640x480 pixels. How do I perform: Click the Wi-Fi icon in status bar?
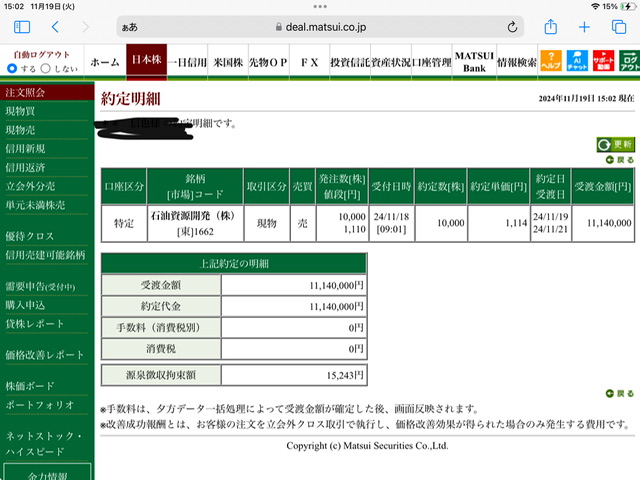(x=596, y=7)
